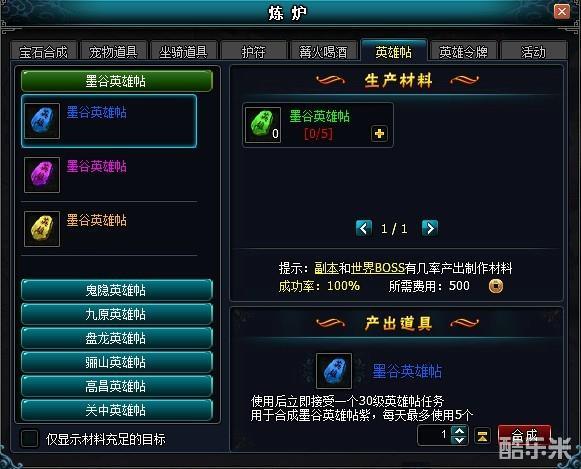Click the red 合成 button
Image resolution: width=581 pixels, height=469 pixels.
tap(524, 435)
